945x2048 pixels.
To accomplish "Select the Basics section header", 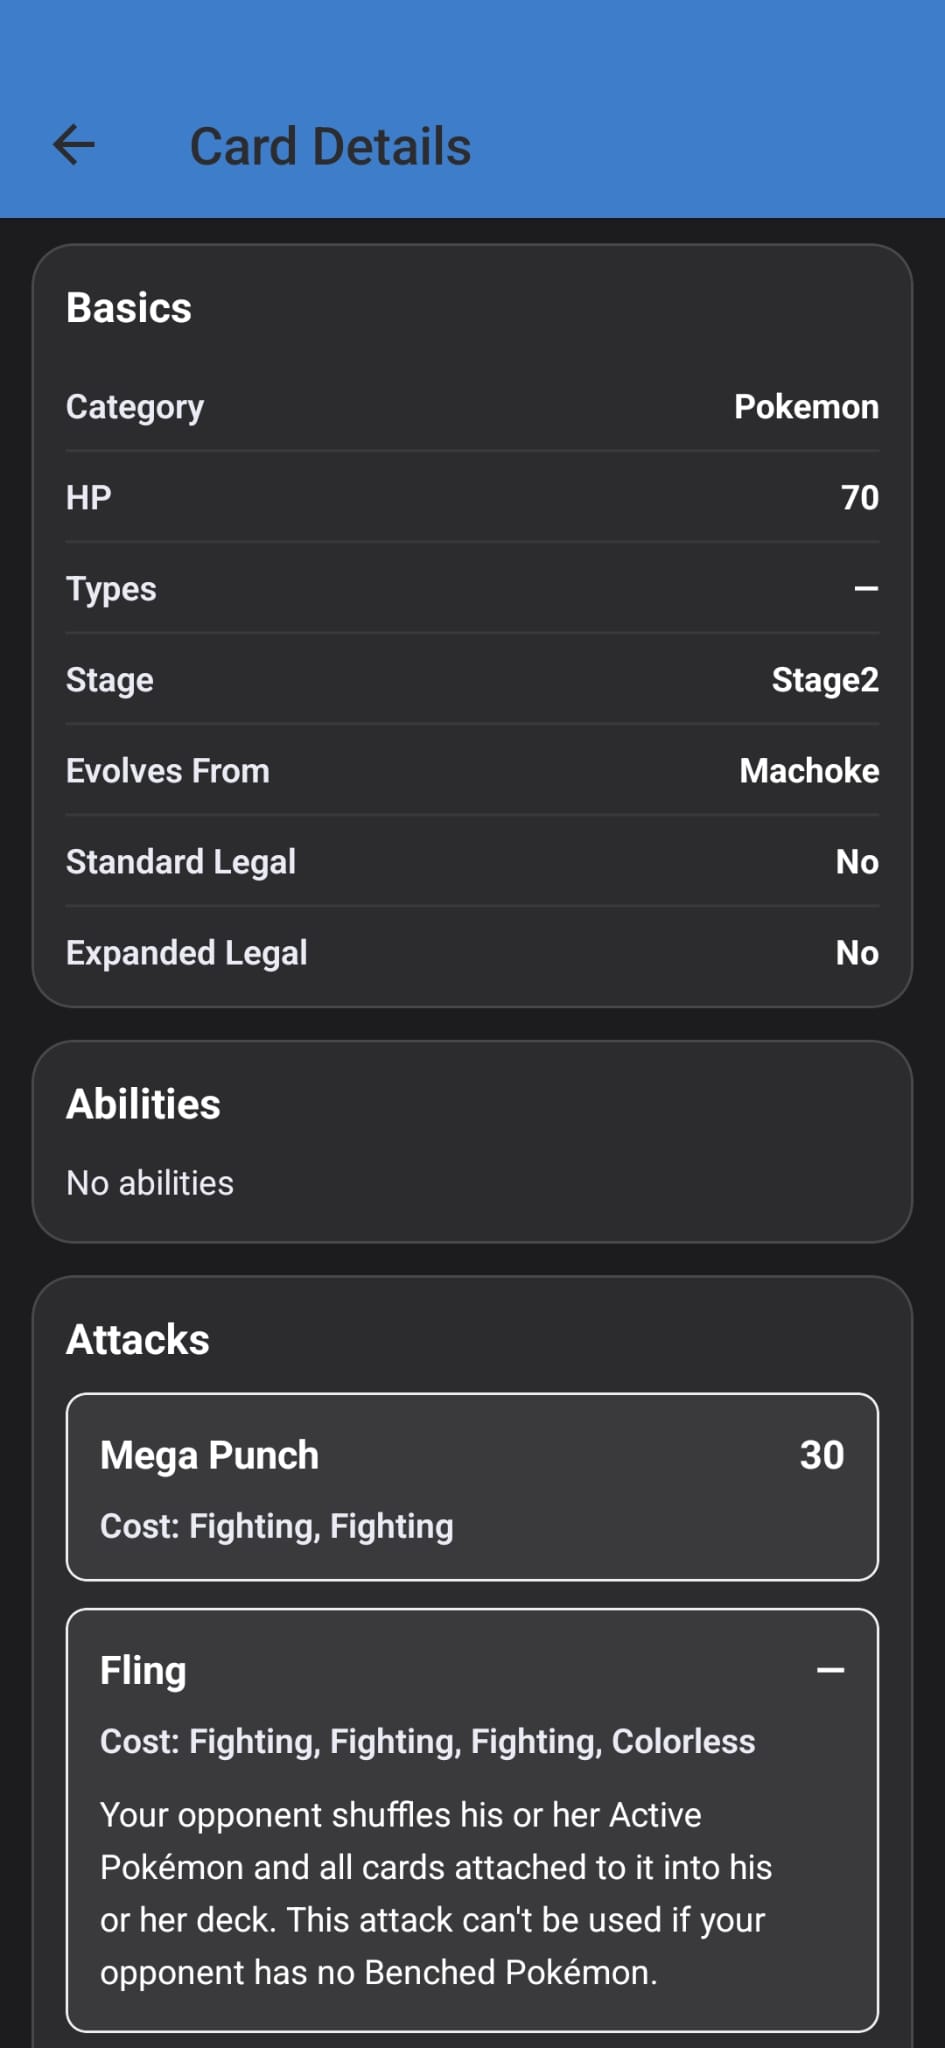I will click(x=128, y=308).
